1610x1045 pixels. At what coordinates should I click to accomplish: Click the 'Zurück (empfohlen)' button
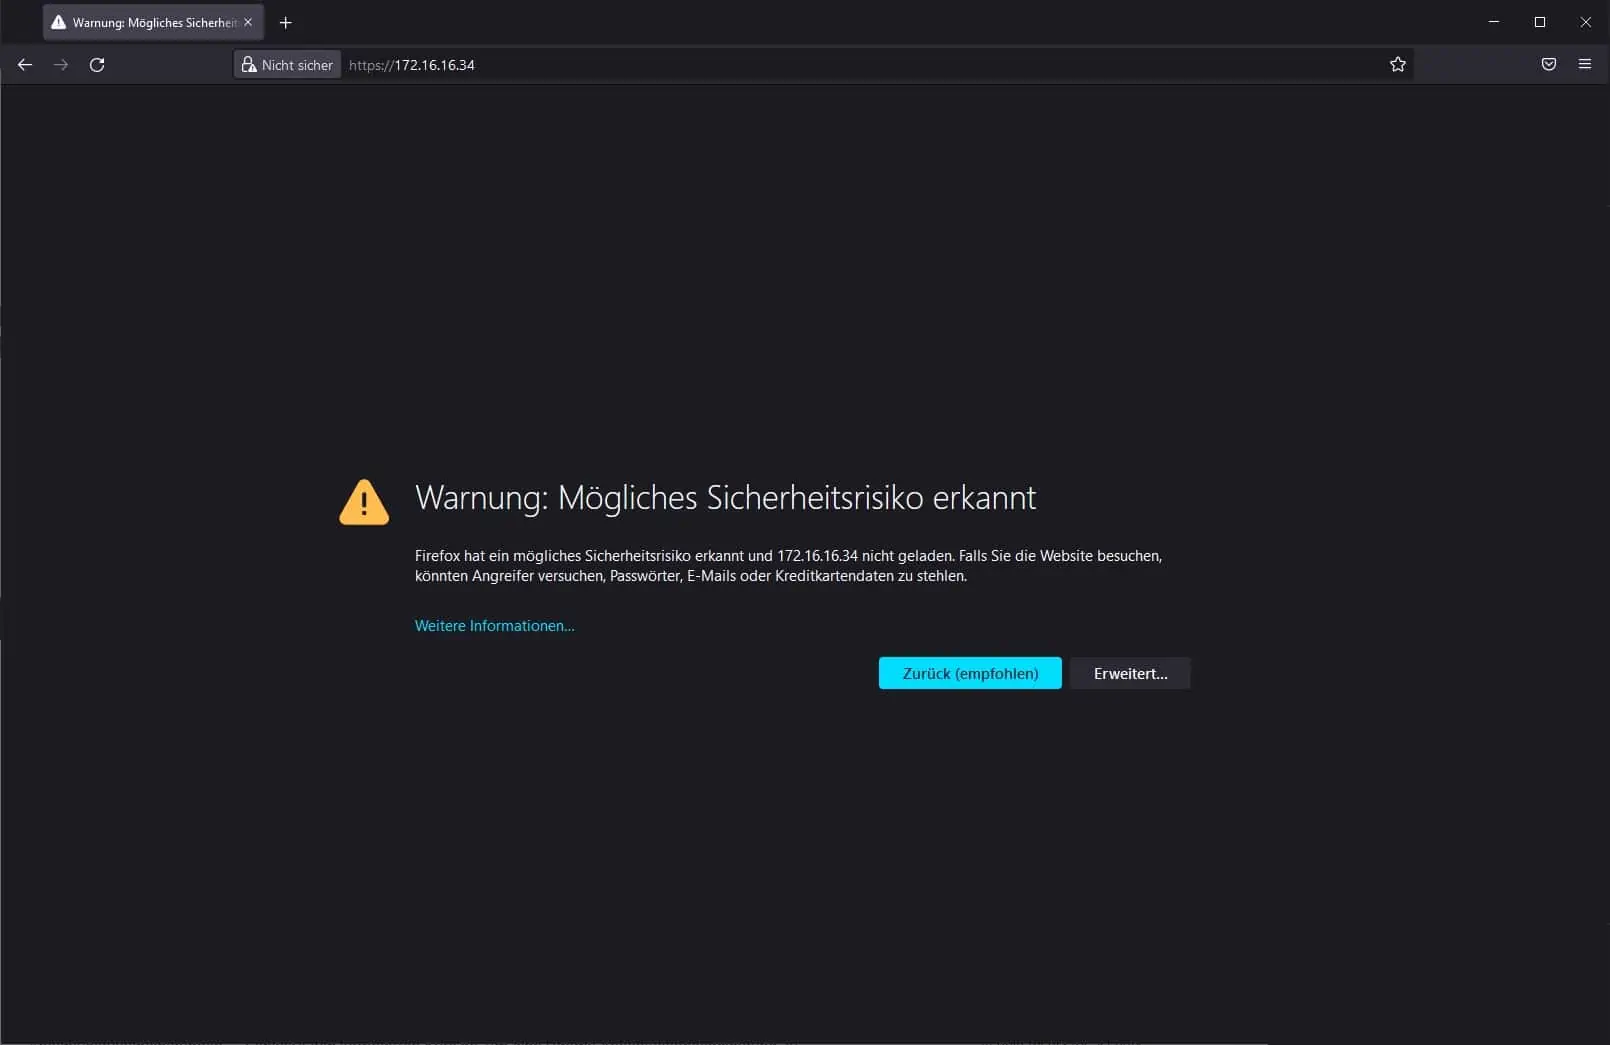970,673
